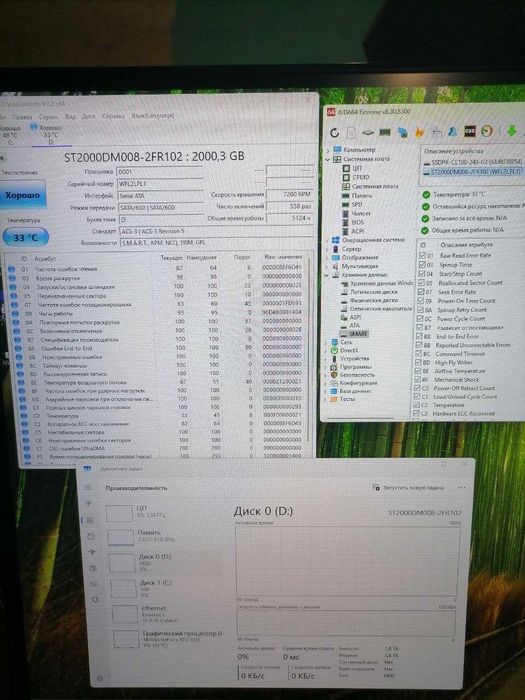This screenshot has height=700, width=525.
Task: Toggle checkbox for Mechanical Shock
Action: tap(417, 379)
